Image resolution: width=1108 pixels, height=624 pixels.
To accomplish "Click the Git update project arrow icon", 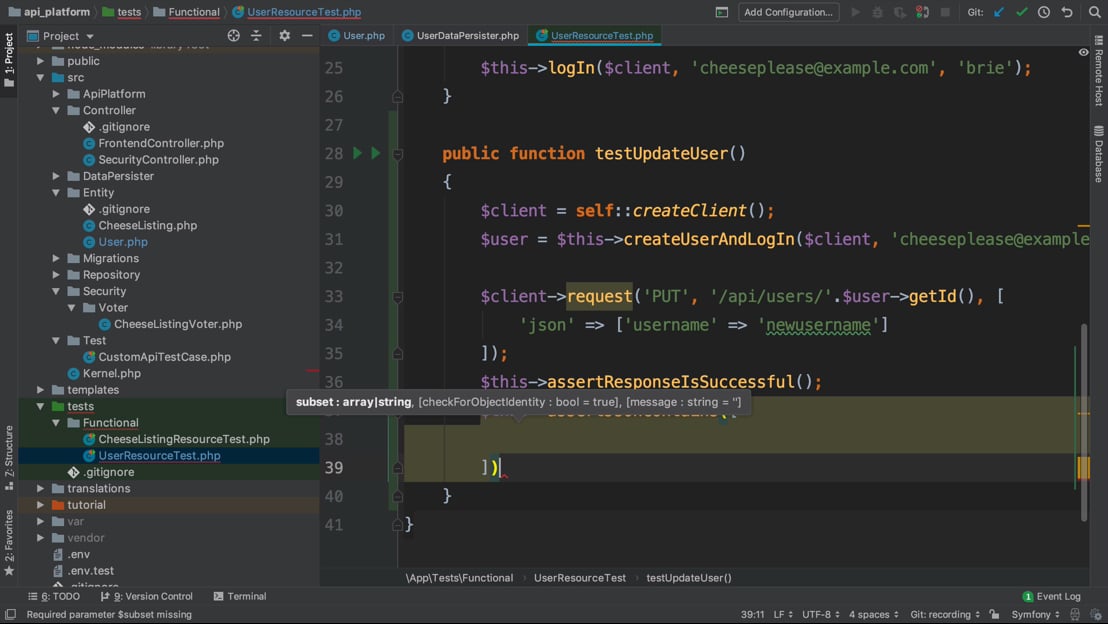I will [x=999, y=12].
